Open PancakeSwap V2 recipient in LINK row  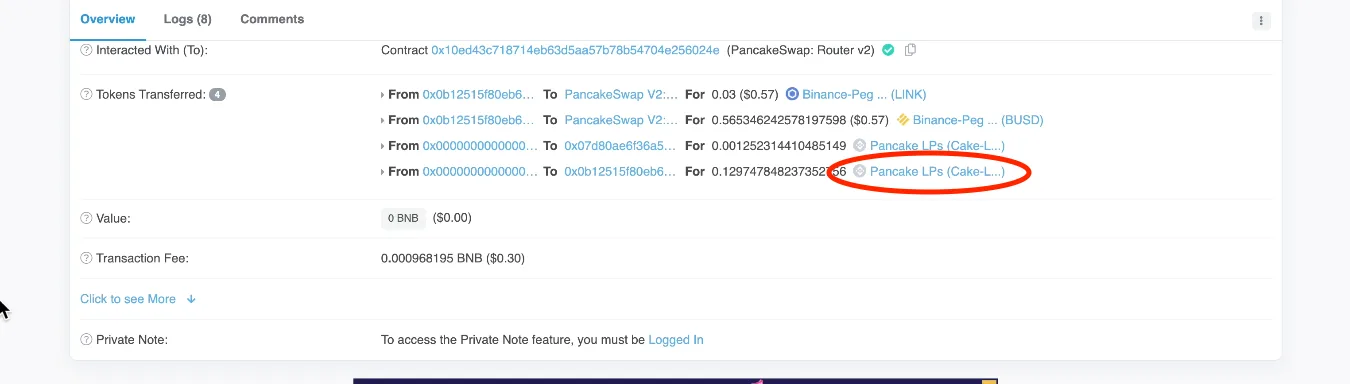tap(621, 94)
